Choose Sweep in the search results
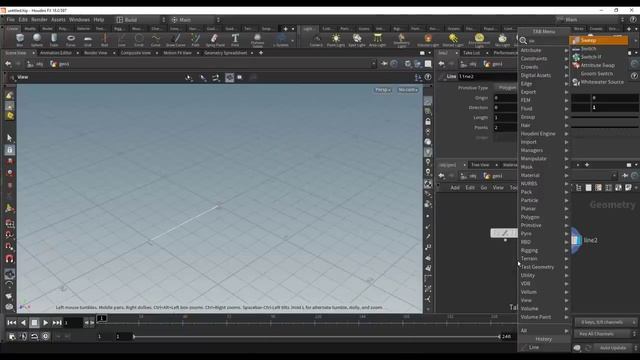The height and width of the screenshot is (360, 640). (x=599, y=40)
